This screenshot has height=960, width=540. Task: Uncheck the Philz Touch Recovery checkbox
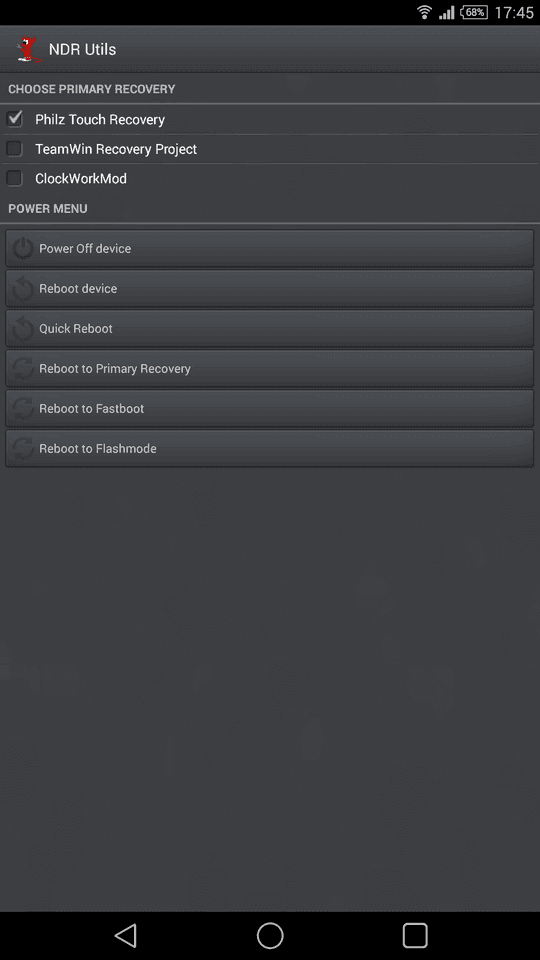tap(14, 119)
